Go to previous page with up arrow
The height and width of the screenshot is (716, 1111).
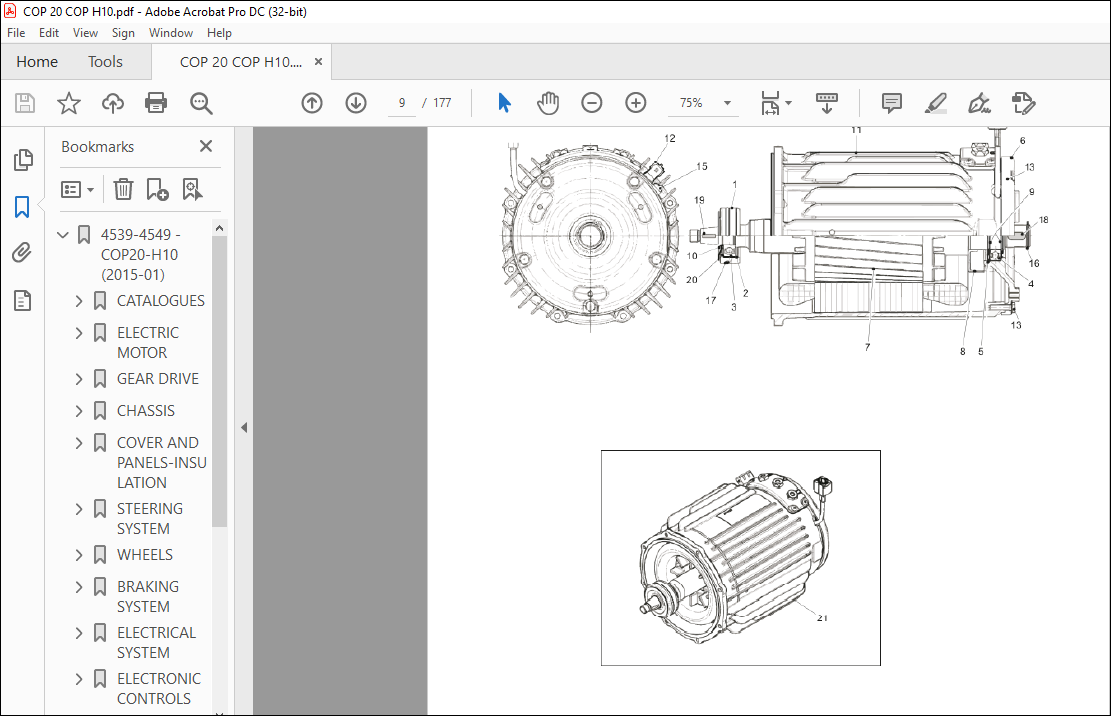point(312,103)
